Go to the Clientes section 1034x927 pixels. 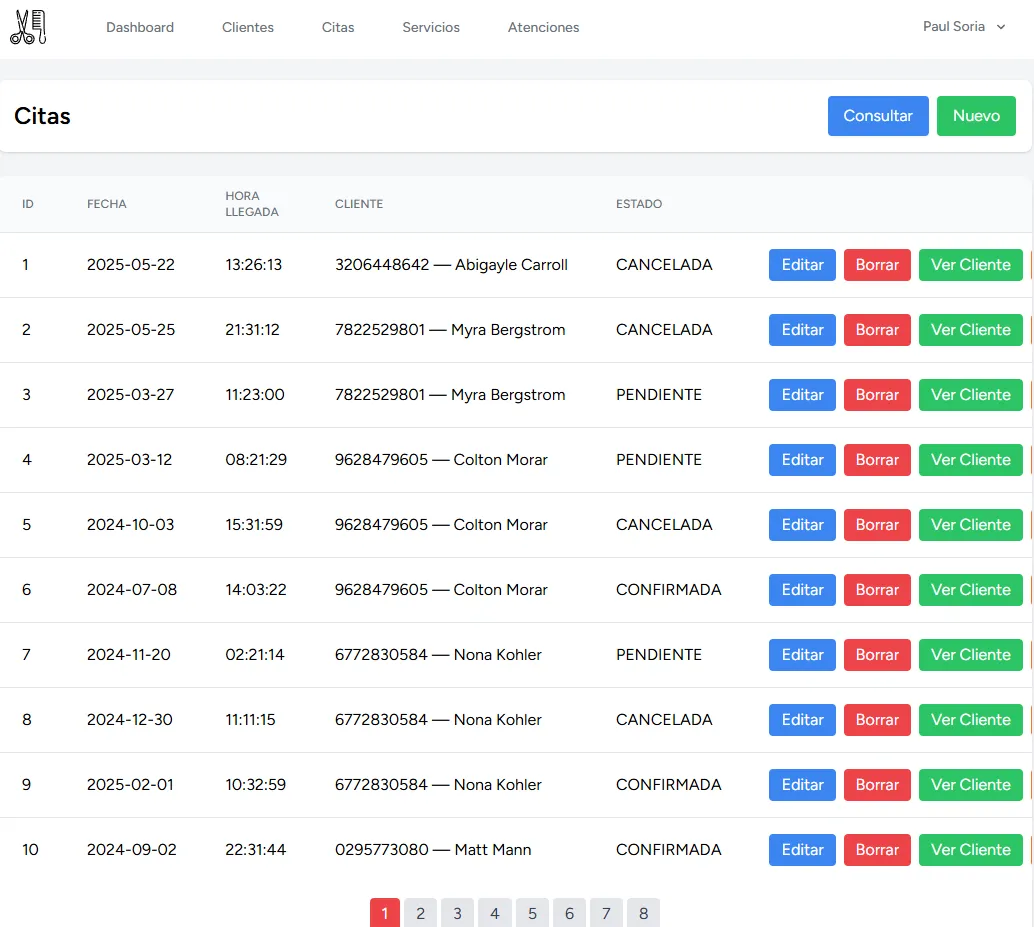point(248,28)
